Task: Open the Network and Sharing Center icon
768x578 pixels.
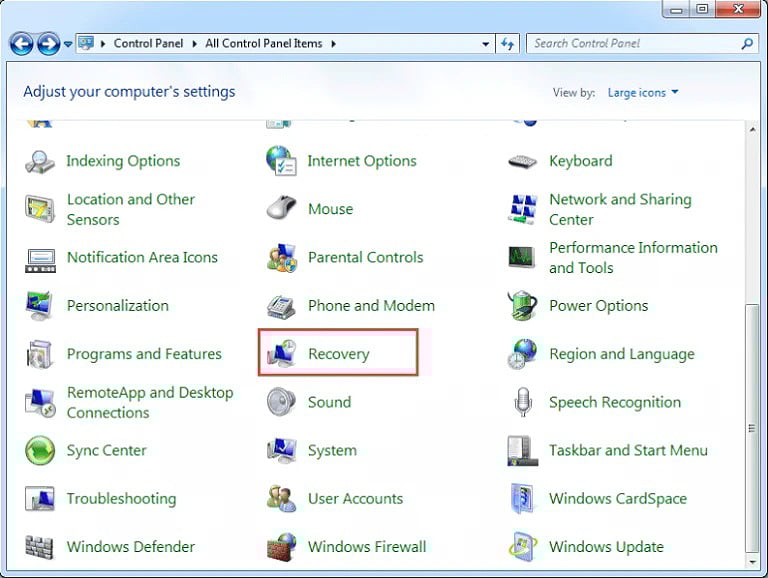Action: pyautogui.click(x=523, y=209)
